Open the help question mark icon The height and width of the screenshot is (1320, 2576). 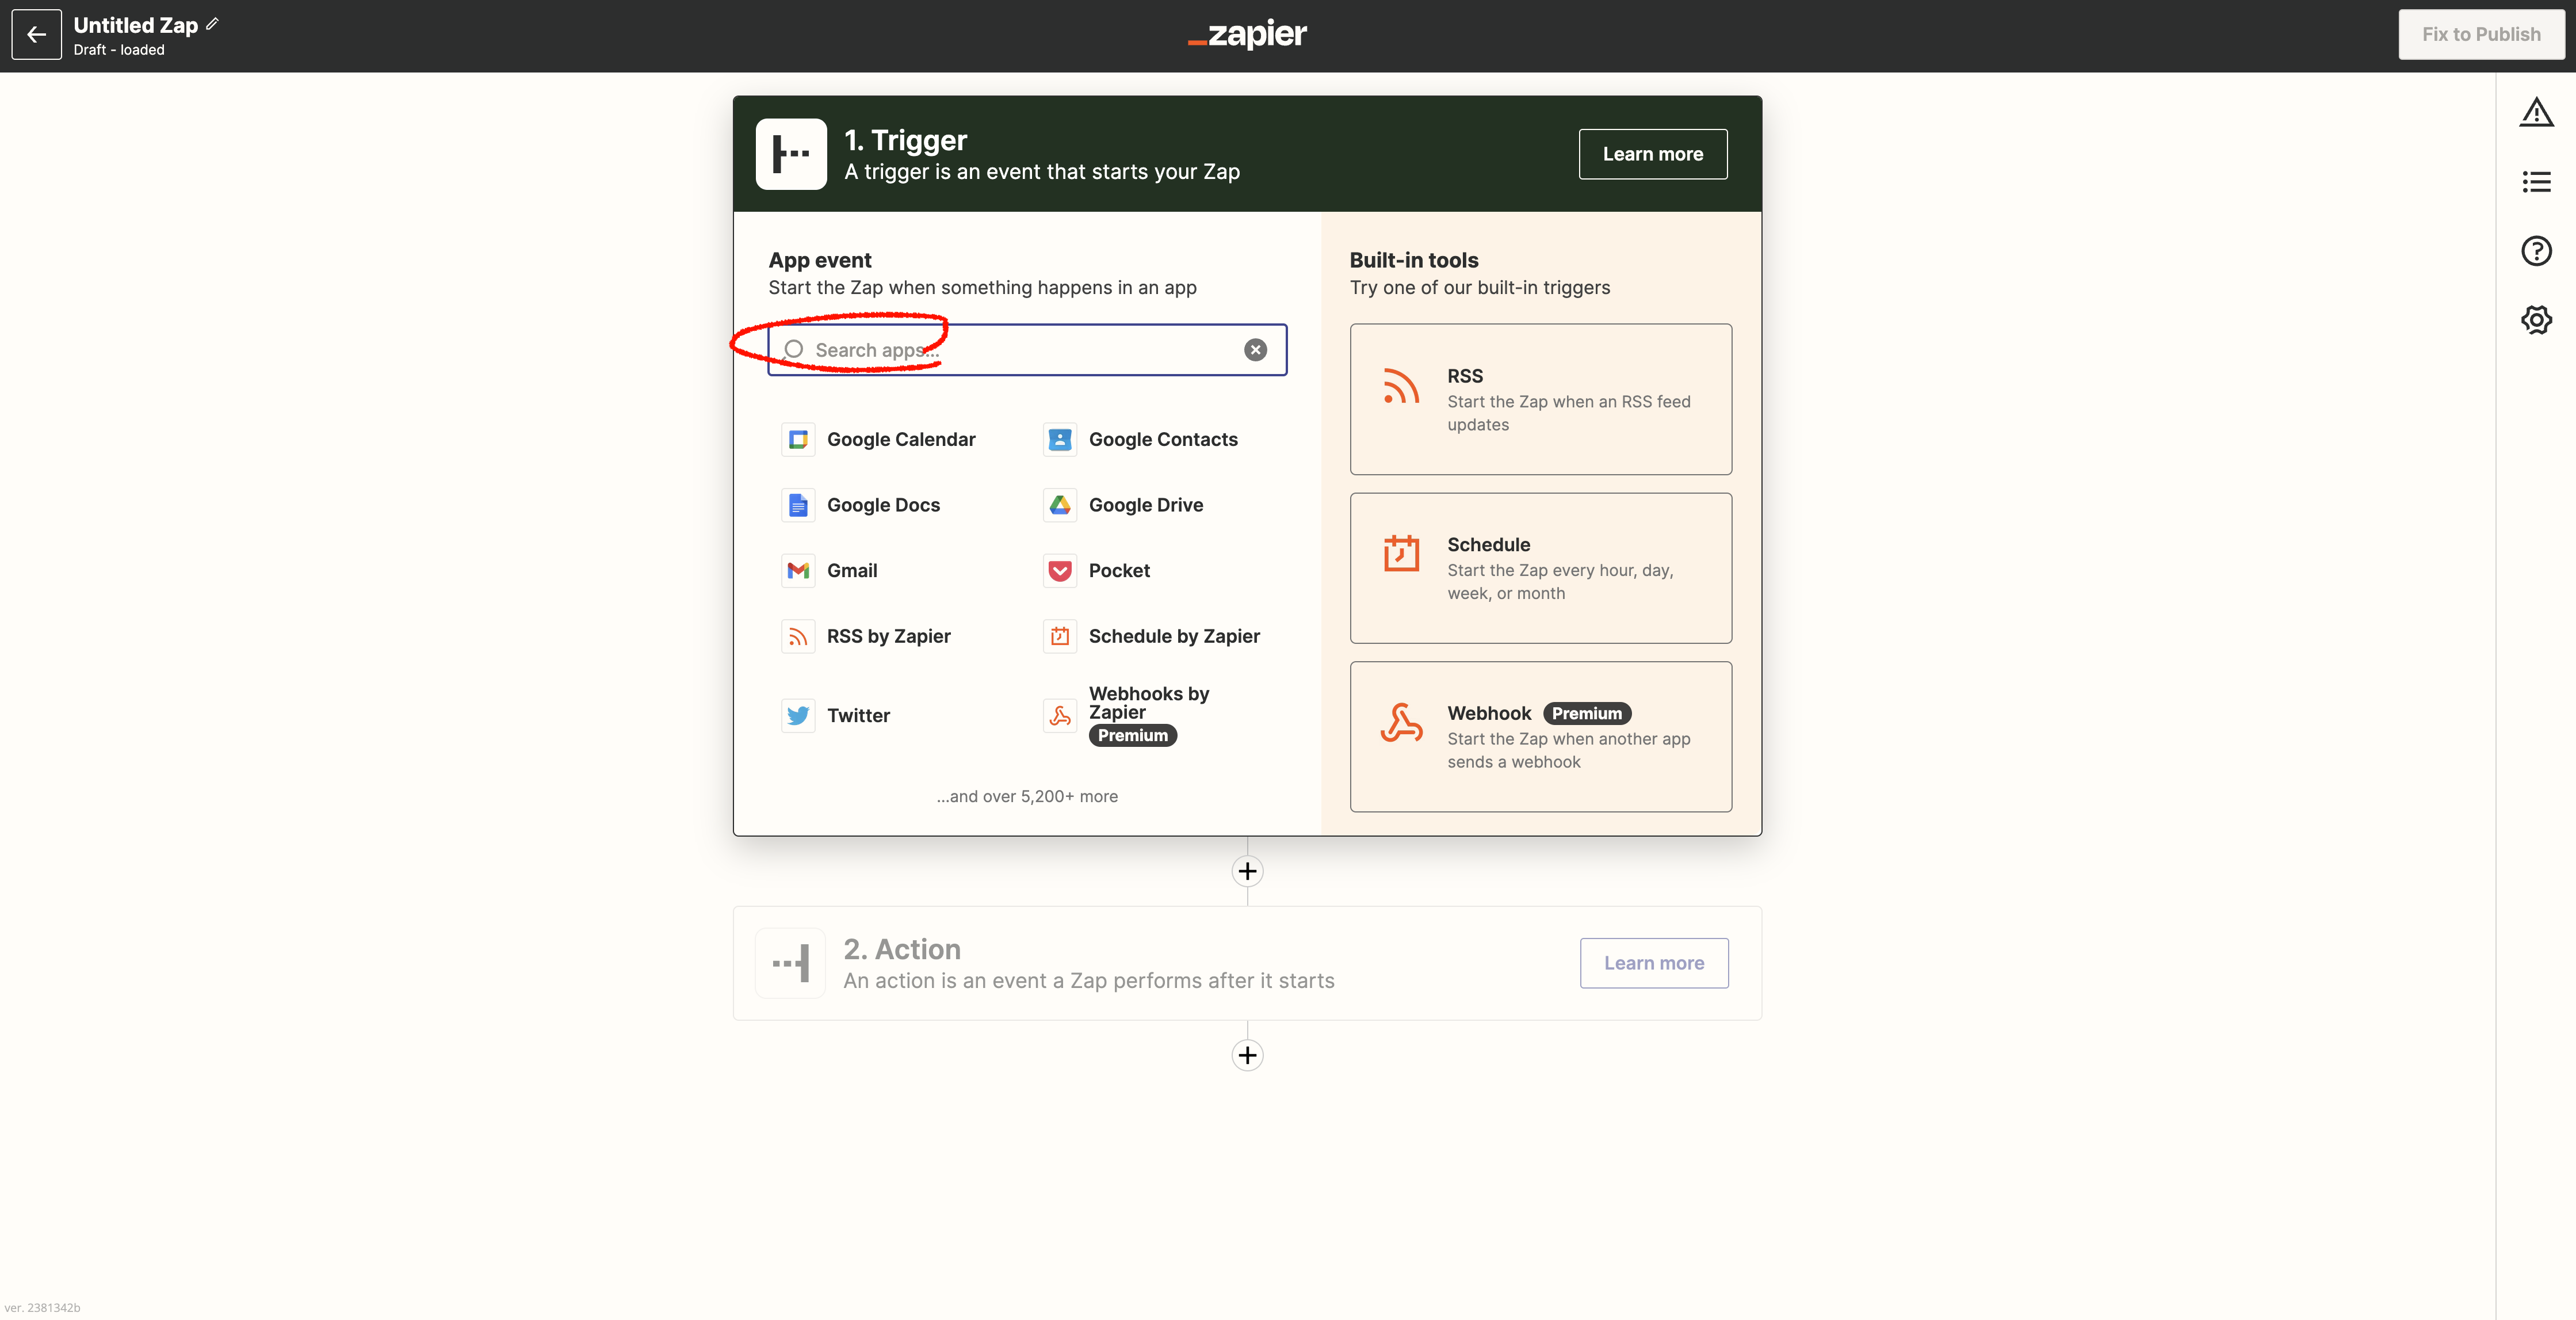point(2536,250)
